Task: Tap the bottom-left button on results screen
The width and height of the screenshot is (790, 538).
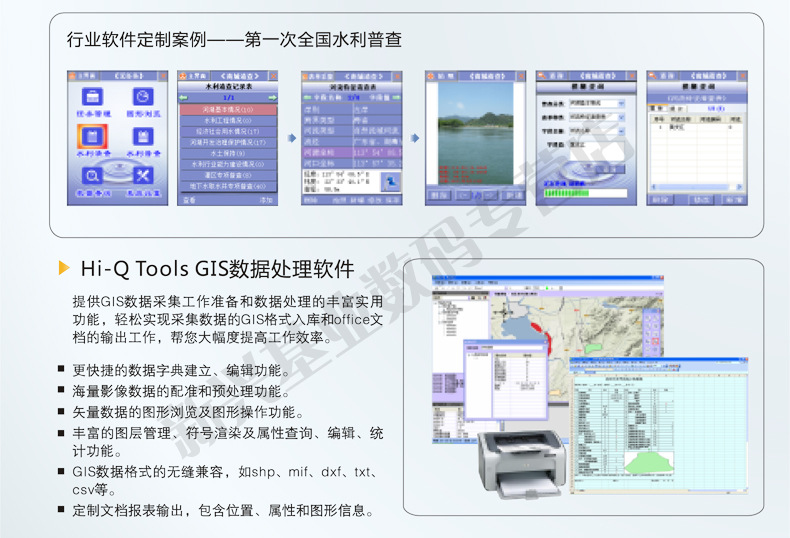Action: 660,200
